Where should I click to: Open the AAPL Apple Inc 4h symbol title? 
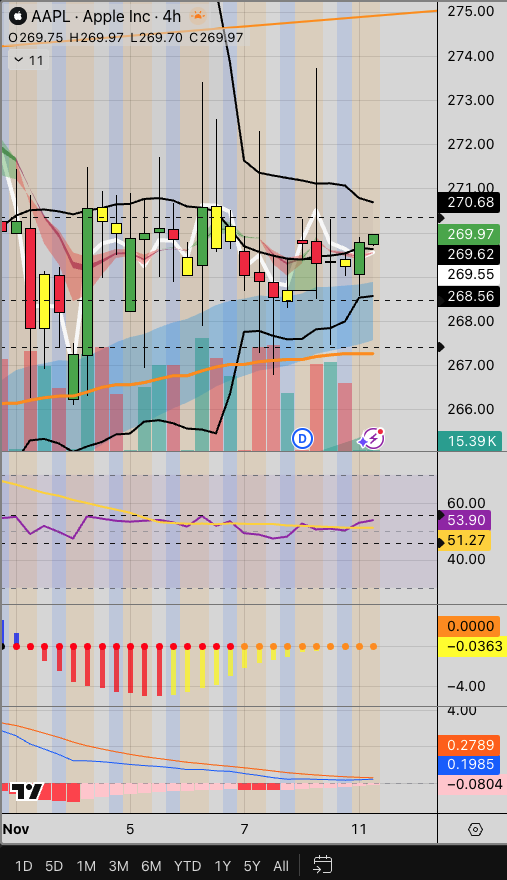click(x=106, y=16)
